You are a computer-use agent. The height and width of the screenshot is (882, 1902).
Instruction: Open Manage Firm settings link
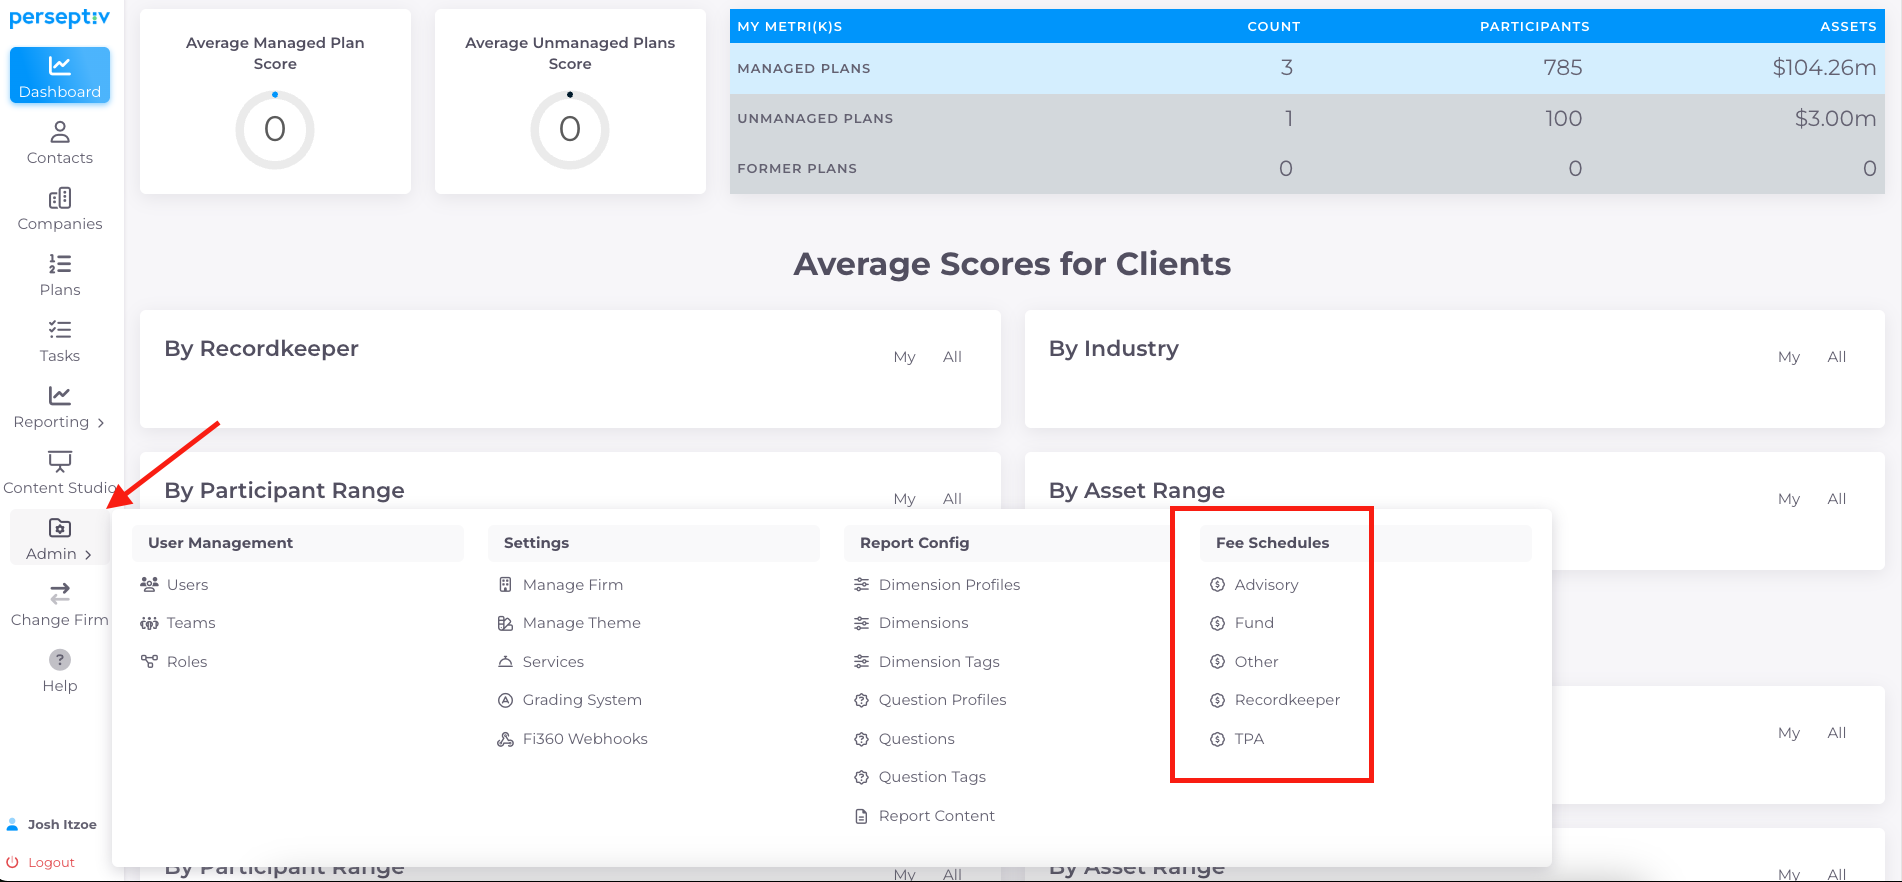pos(572,585)
